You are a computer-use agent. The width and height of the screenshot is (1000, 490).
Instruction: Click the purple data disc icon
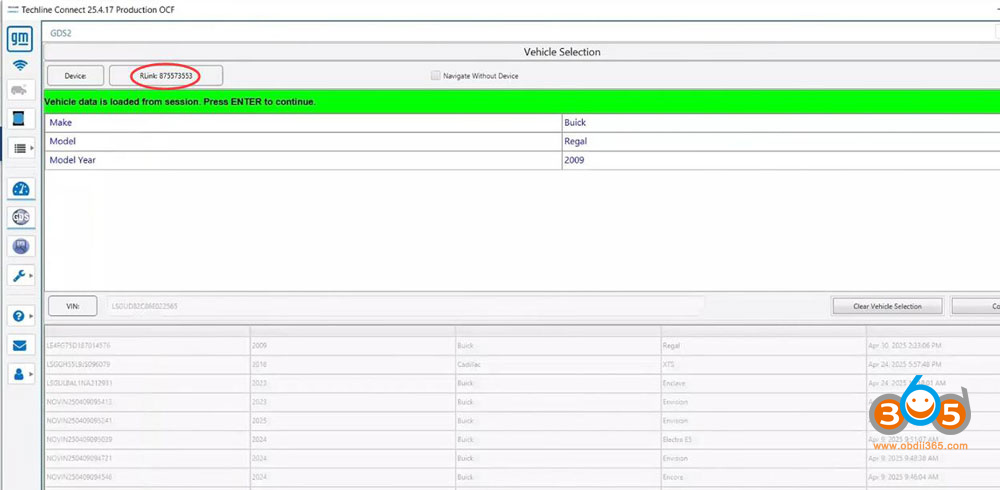click(x=20, y=246)
